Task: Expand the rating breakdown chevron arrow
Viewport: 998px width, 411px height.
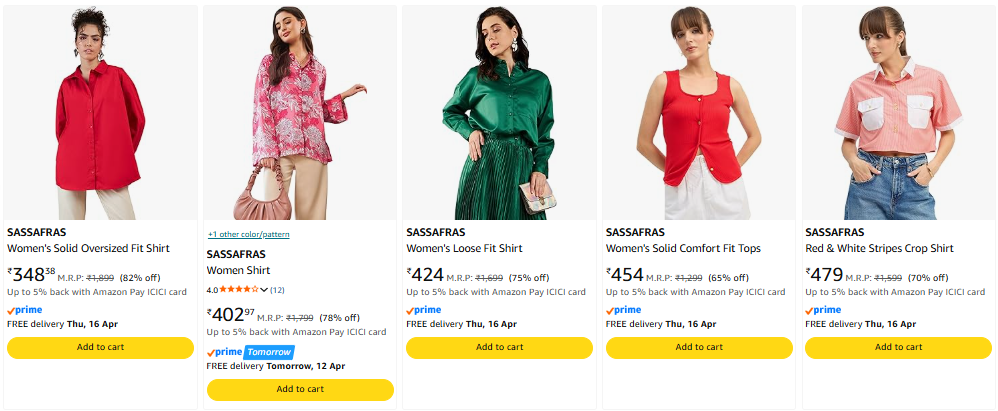Action: (264, 290)
